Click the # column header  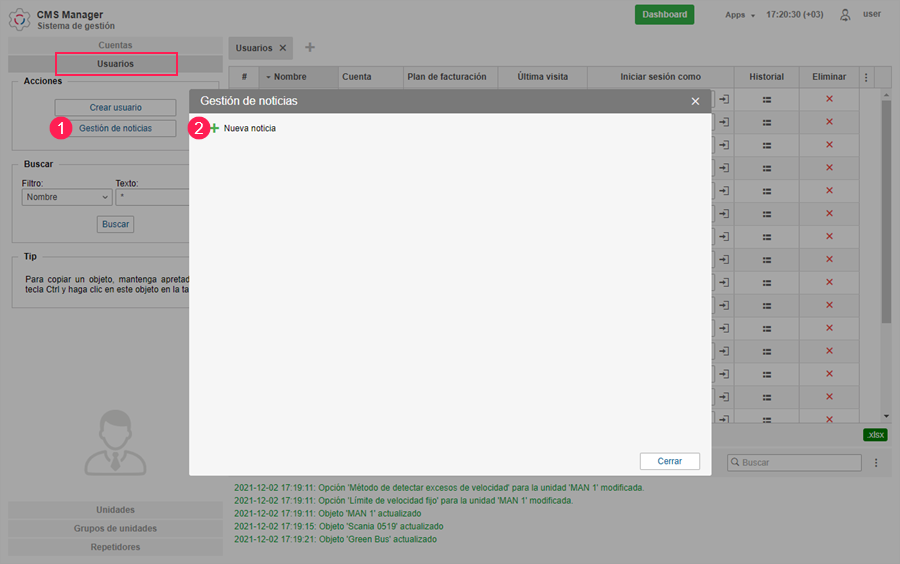click(244, 77)
